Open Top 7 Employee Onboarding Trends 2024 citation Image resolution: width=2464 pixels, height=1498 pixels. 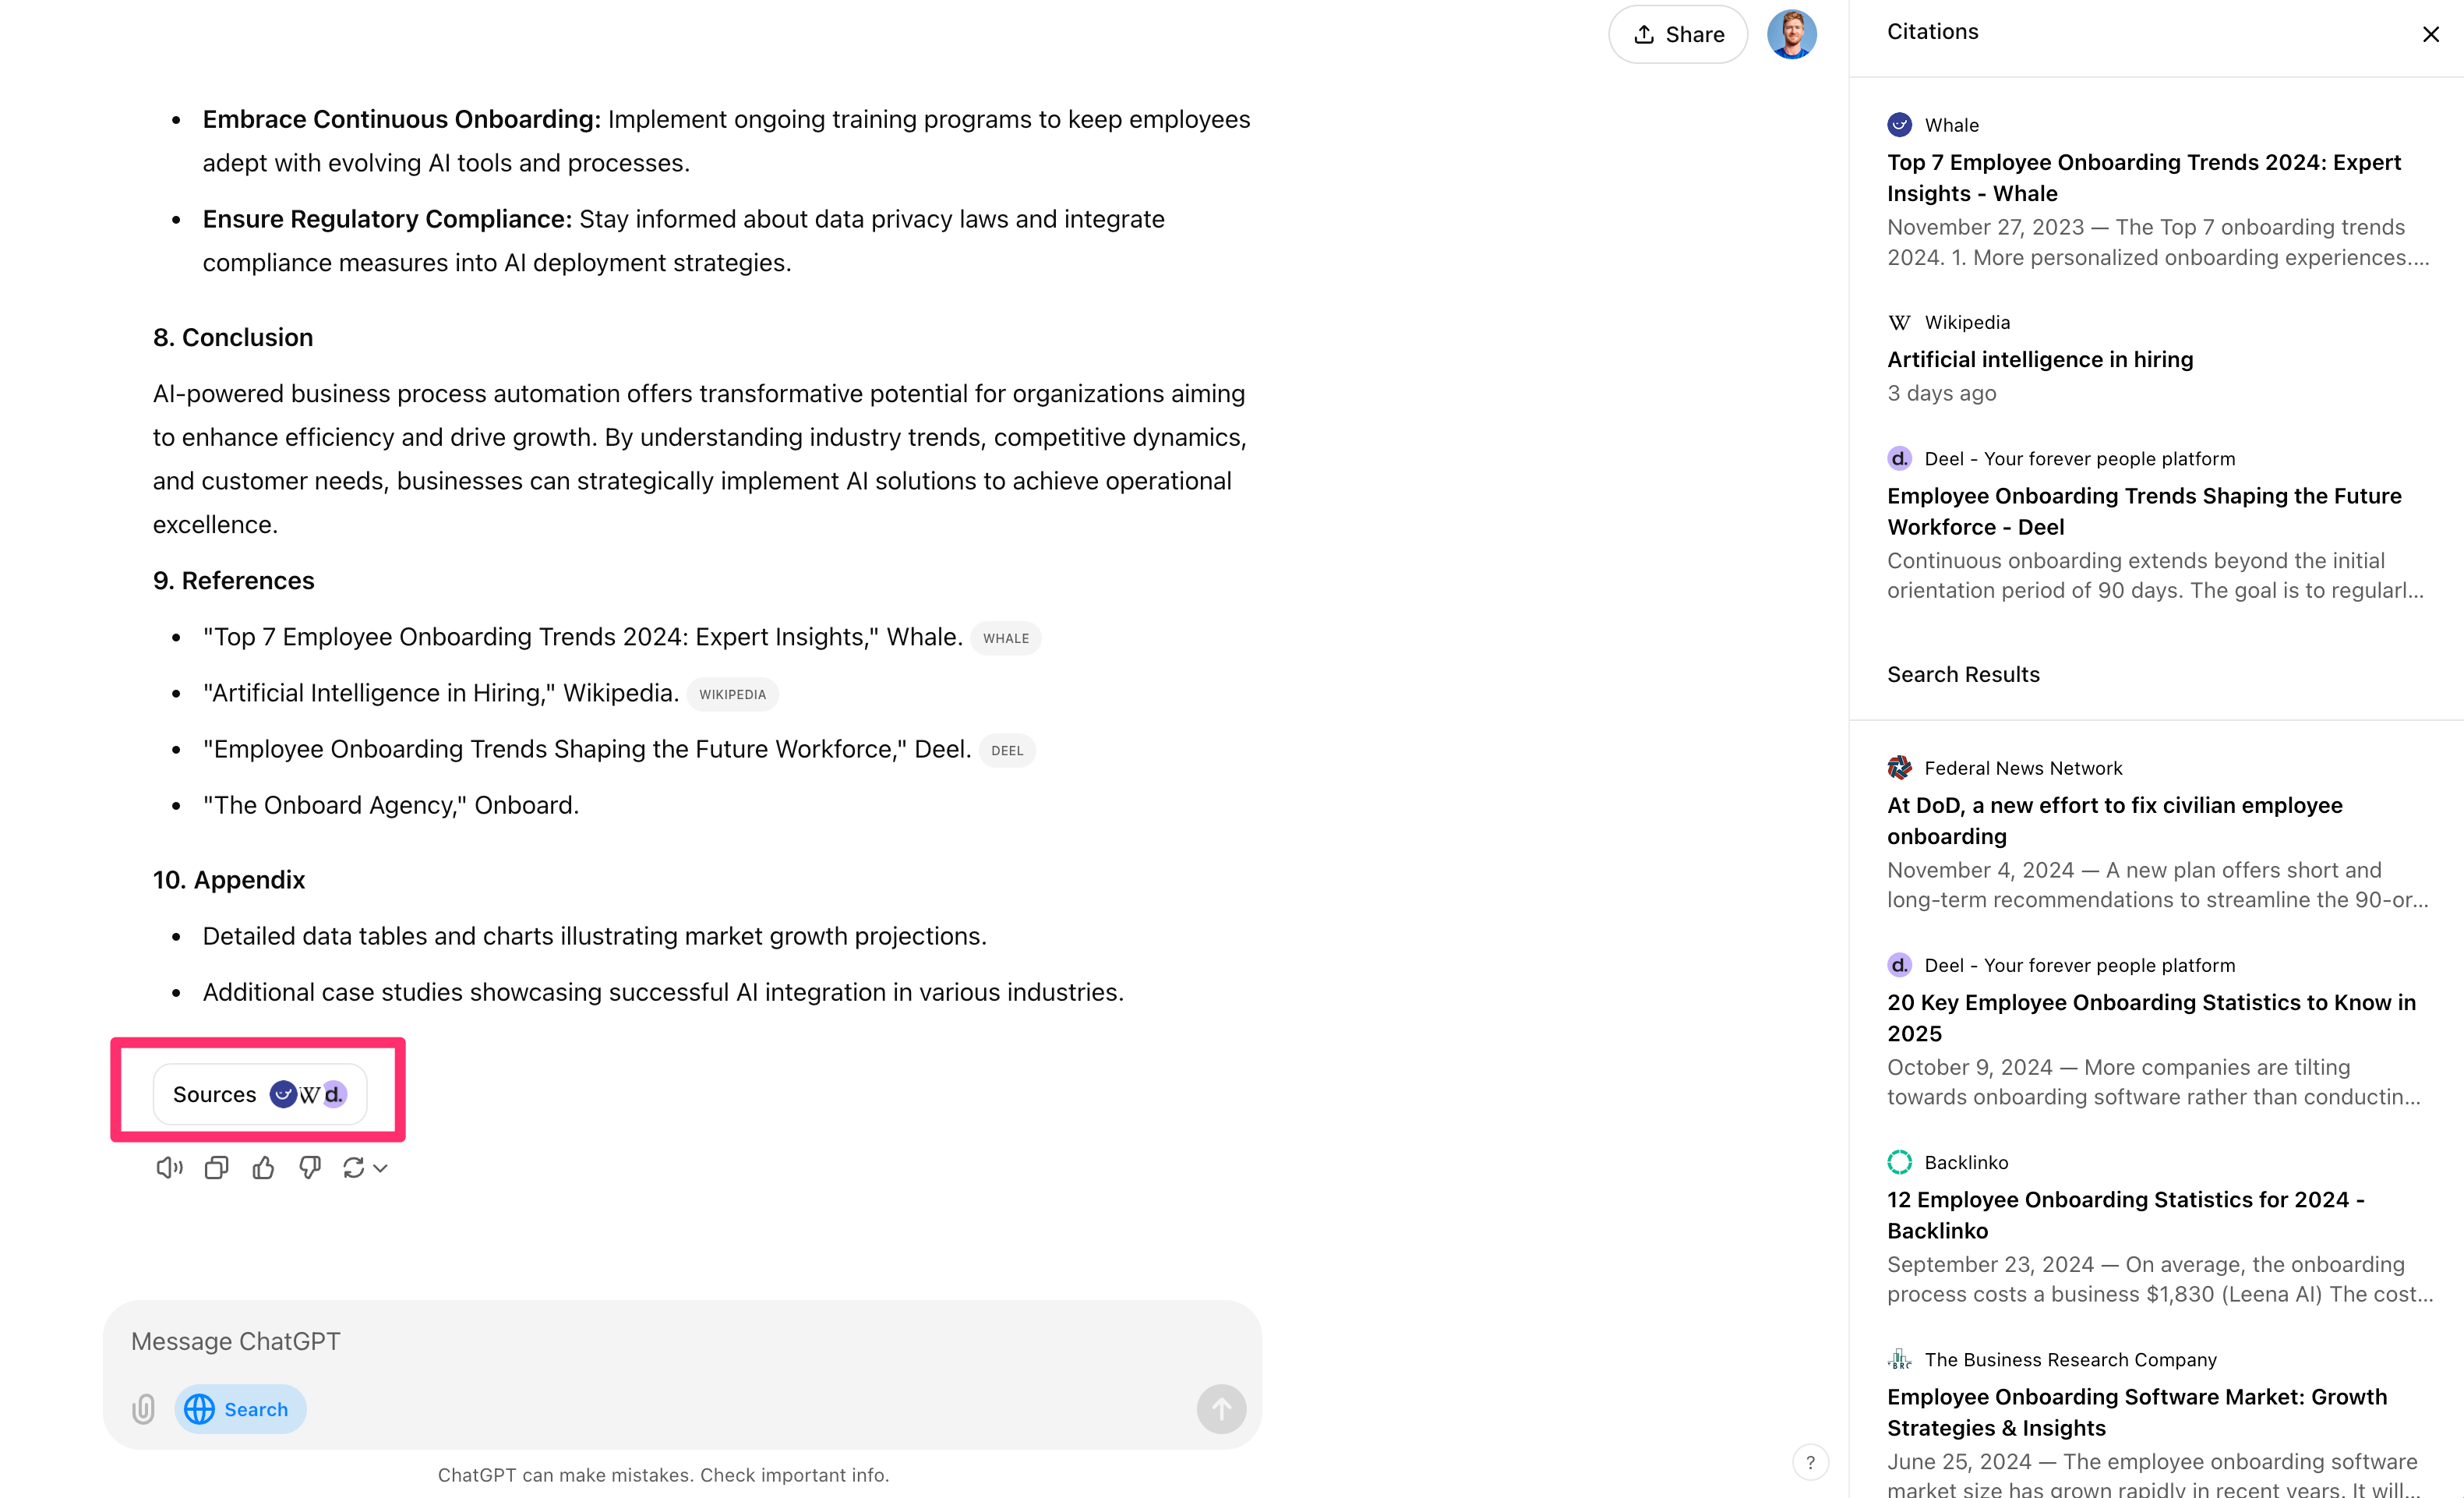point(2144,178)
